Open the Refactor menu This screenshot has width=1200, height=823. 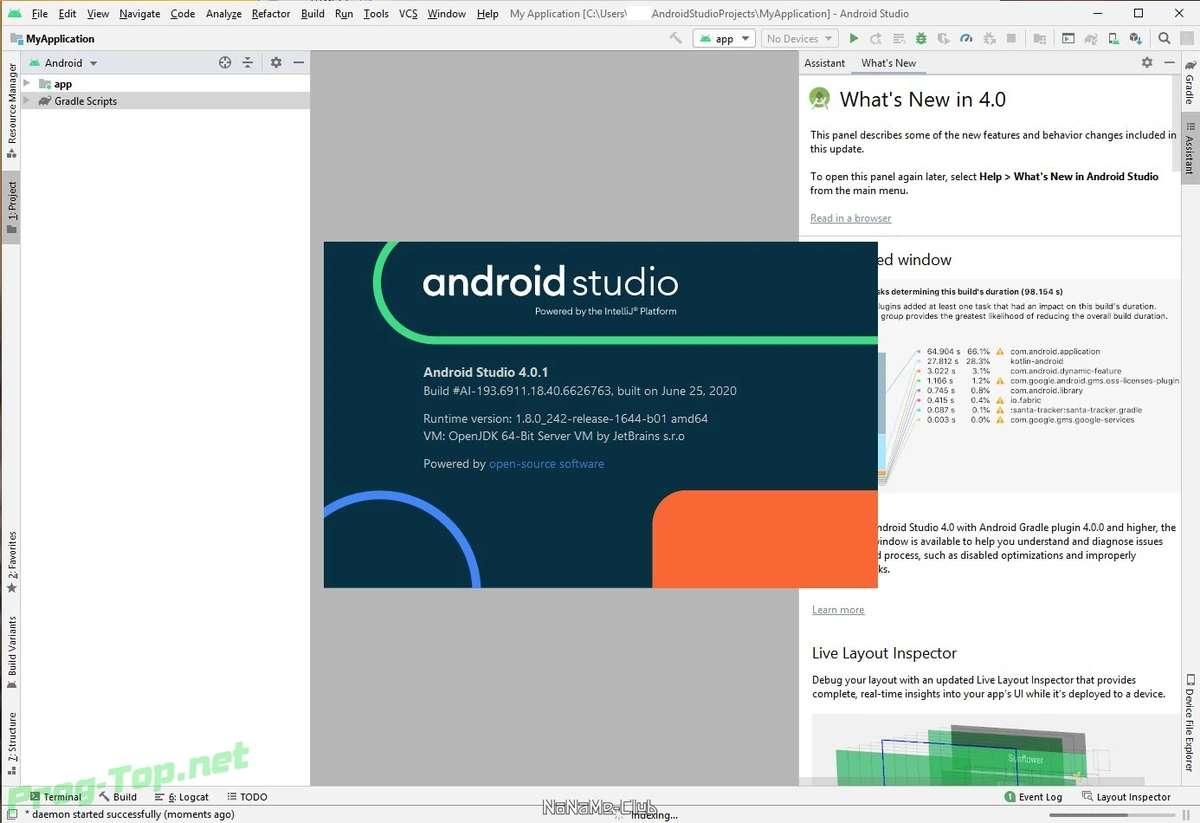coord(271,14)
